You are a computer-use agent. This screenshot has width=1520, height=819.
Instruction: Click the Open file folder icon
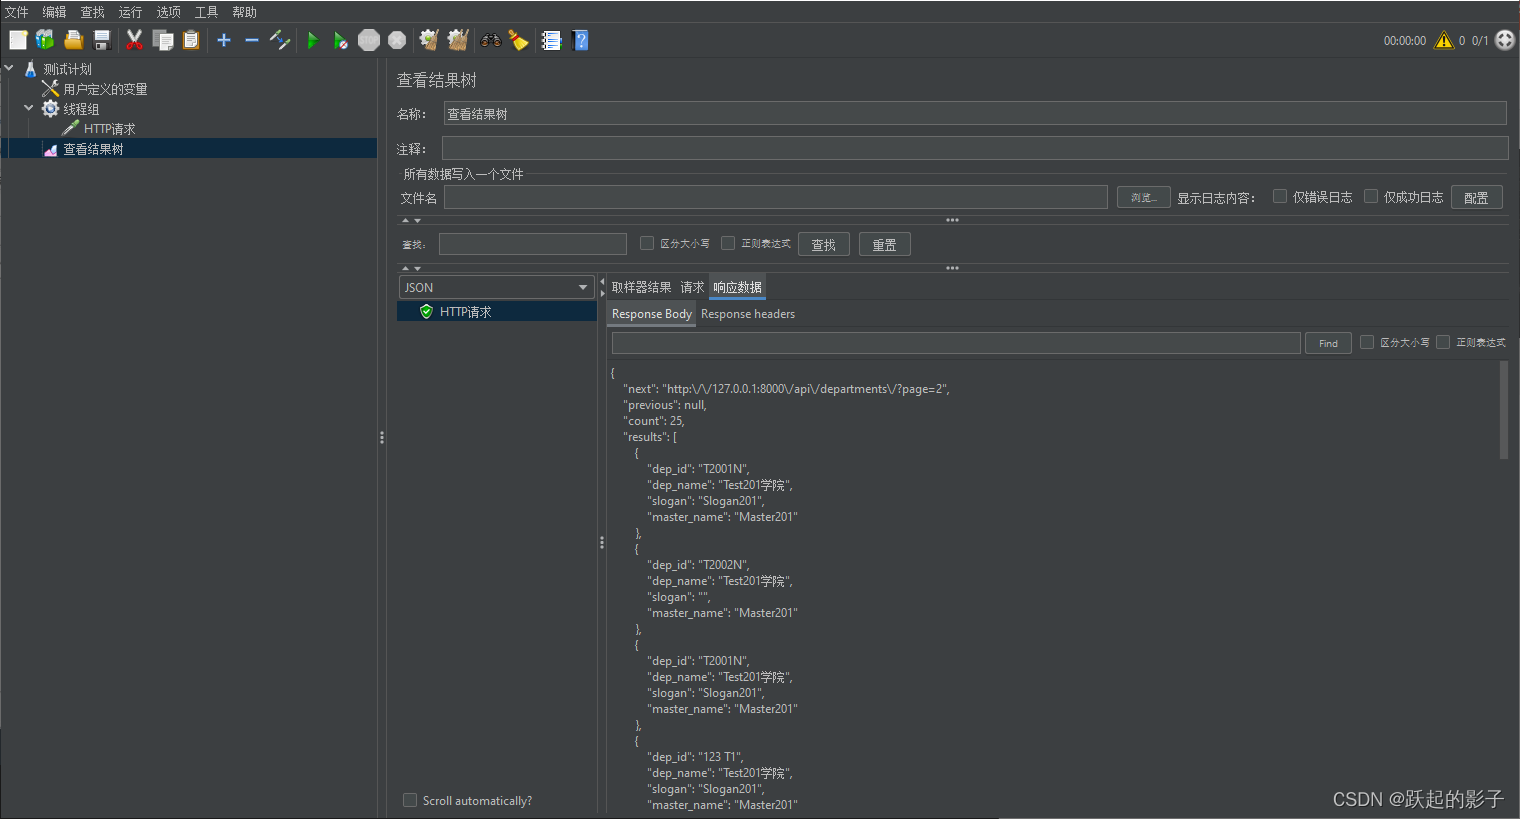point(73,40)
